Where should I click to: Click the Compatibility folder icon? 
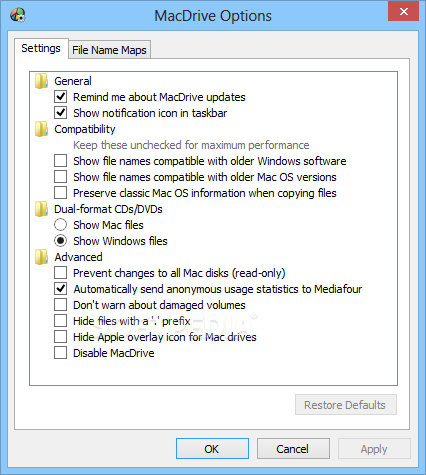coord(42,129)
